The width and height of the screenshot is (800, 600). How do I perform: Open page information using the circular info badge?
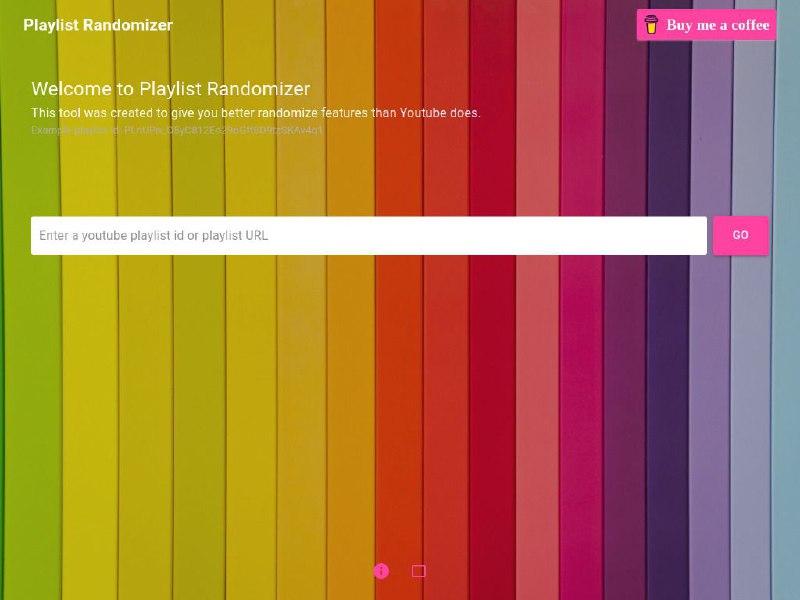point(381,570)
